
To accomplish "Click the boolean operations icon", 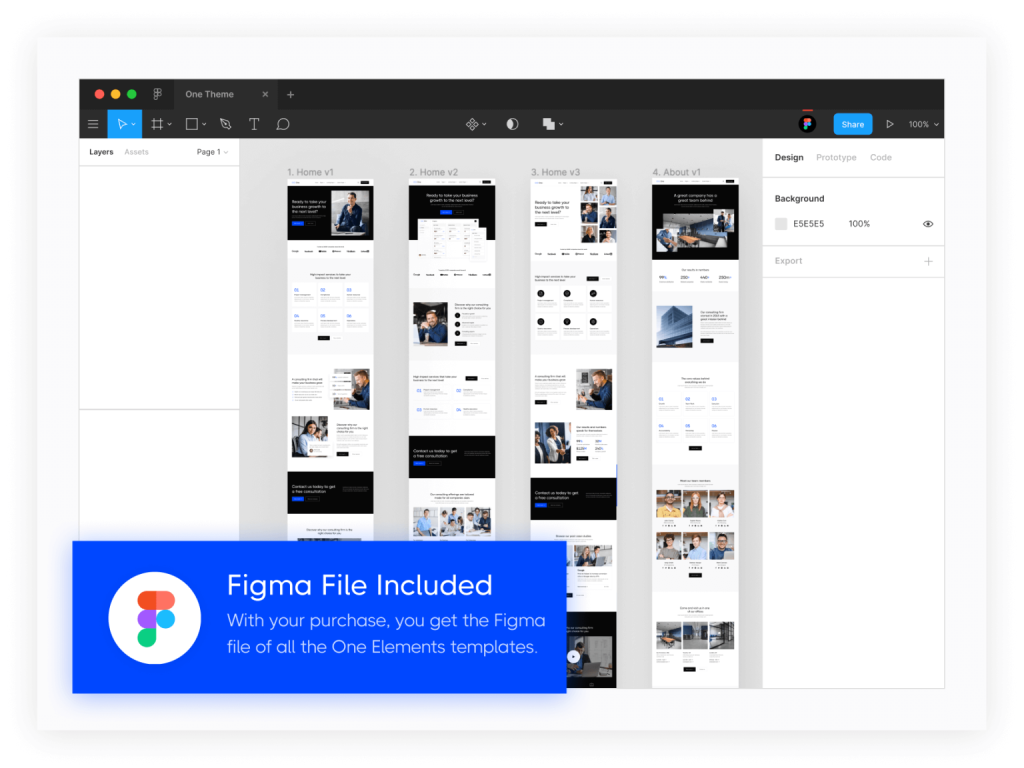I will 549,124.
